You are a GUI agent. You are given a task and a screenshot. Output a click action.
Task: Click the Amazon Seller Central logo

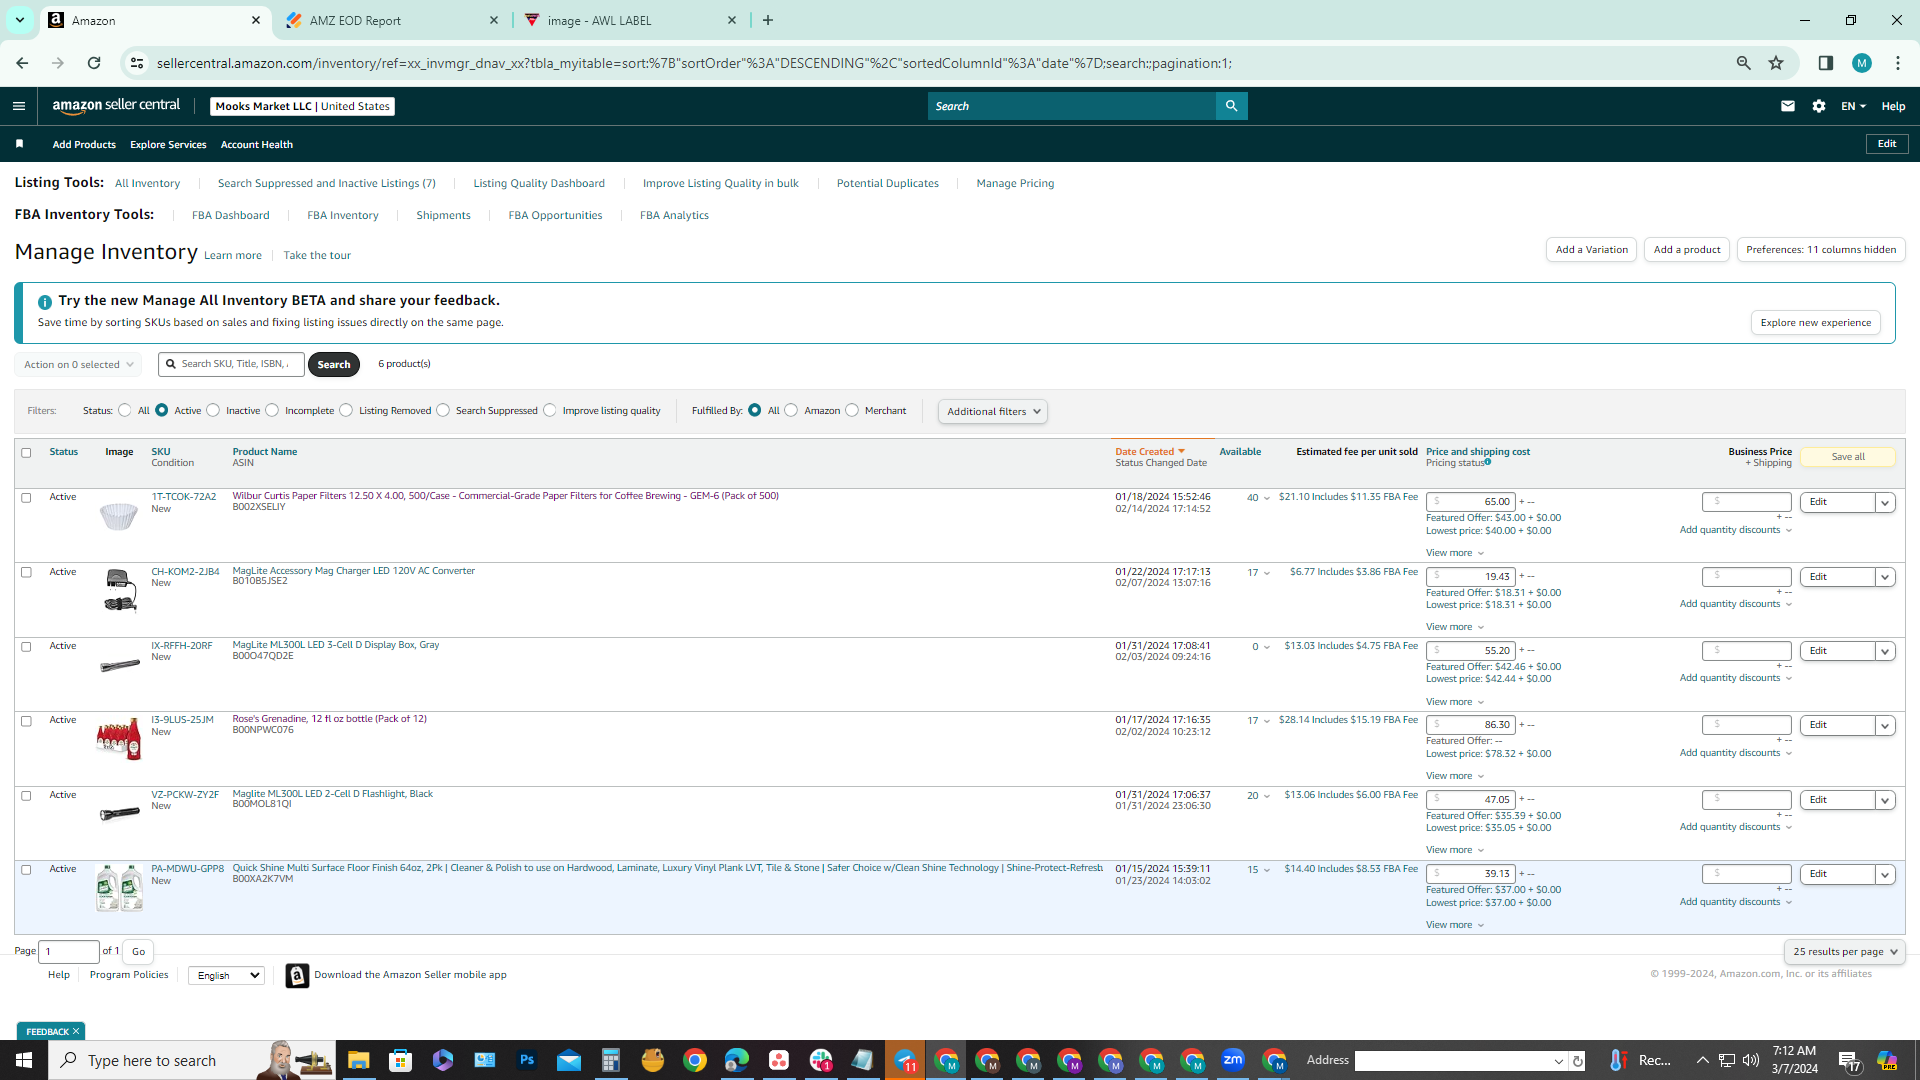point(116,106)
